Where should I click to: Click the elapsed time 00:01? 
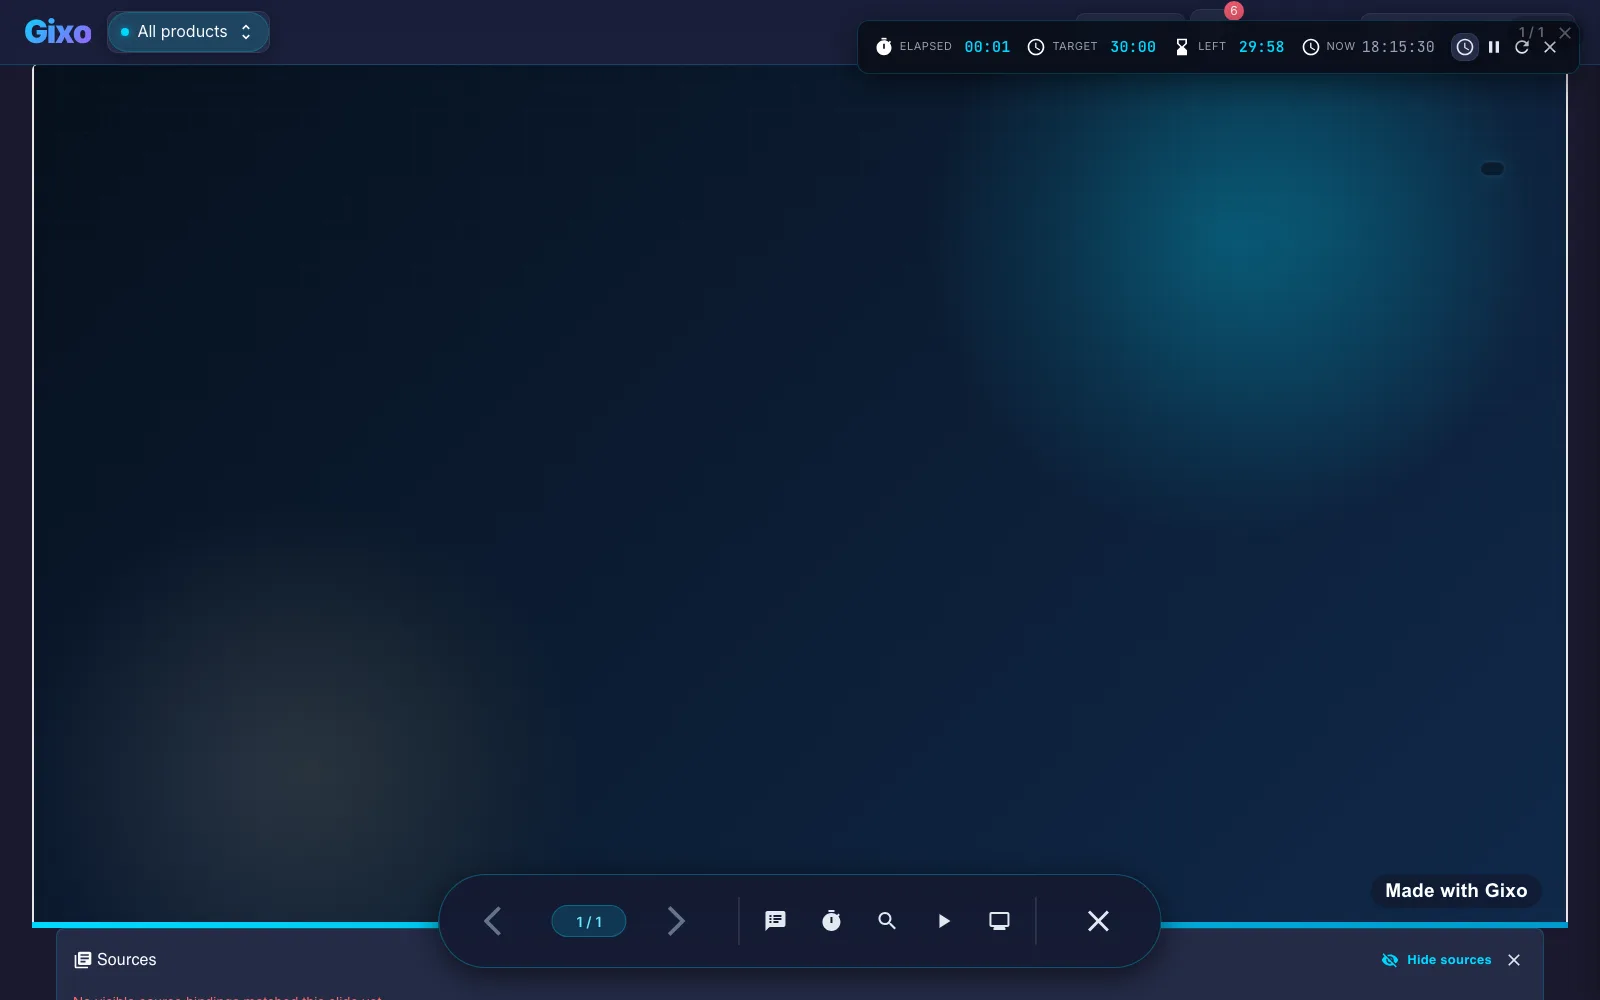[987, 47]
